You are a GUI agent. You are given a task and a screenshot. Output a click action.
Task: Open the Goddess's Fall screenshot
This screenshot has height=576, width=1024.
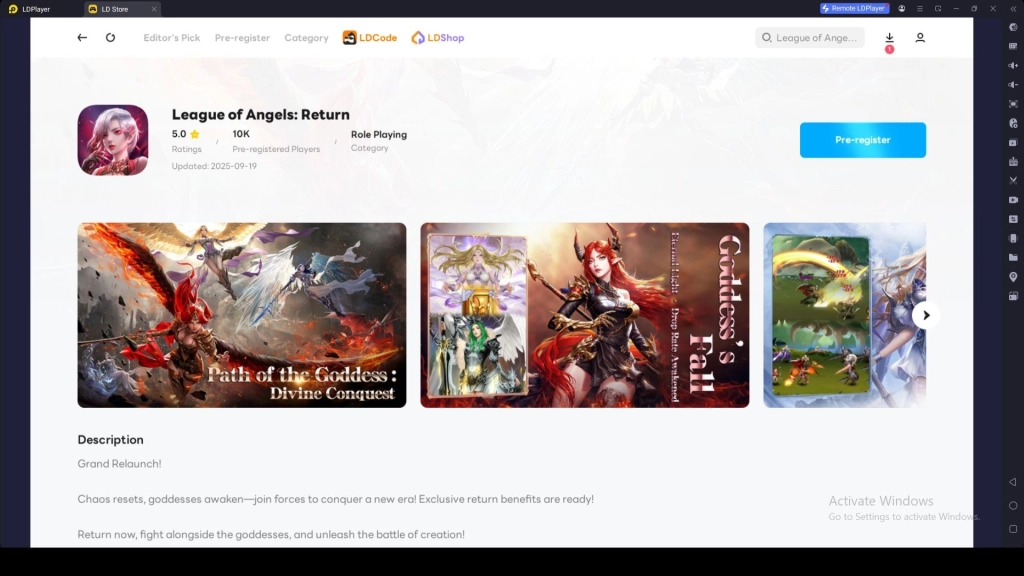coord(584,315)
